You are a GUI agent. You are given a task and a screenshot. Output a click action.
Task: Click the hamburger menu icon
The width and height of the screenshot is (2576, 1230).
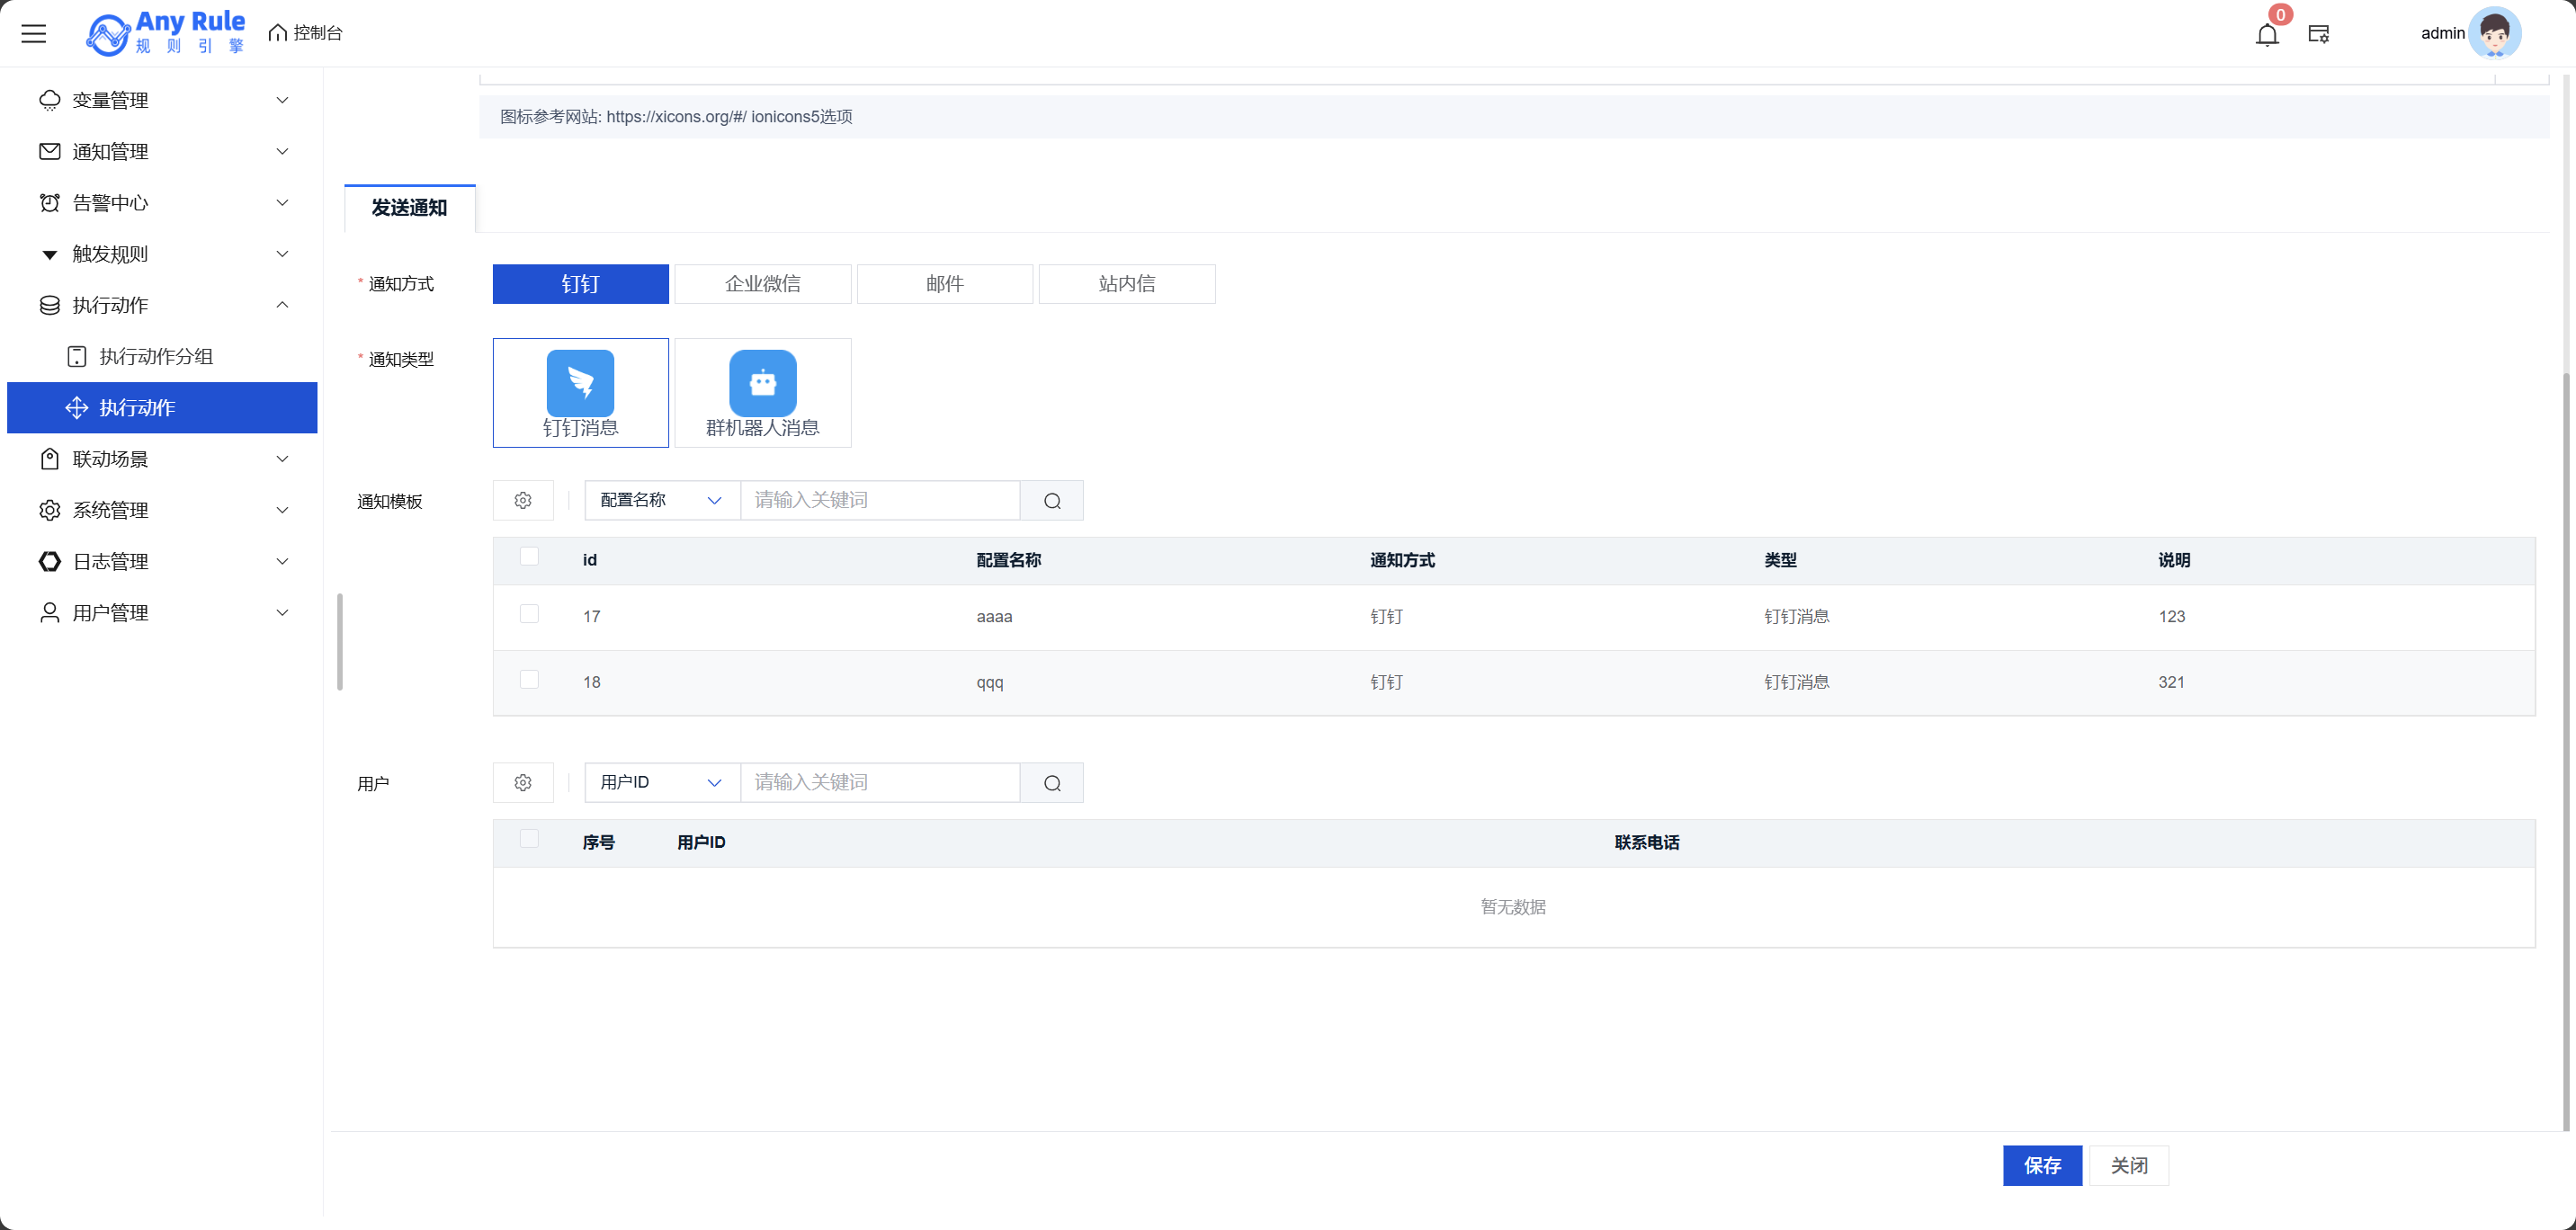click(x=34, y=34)
